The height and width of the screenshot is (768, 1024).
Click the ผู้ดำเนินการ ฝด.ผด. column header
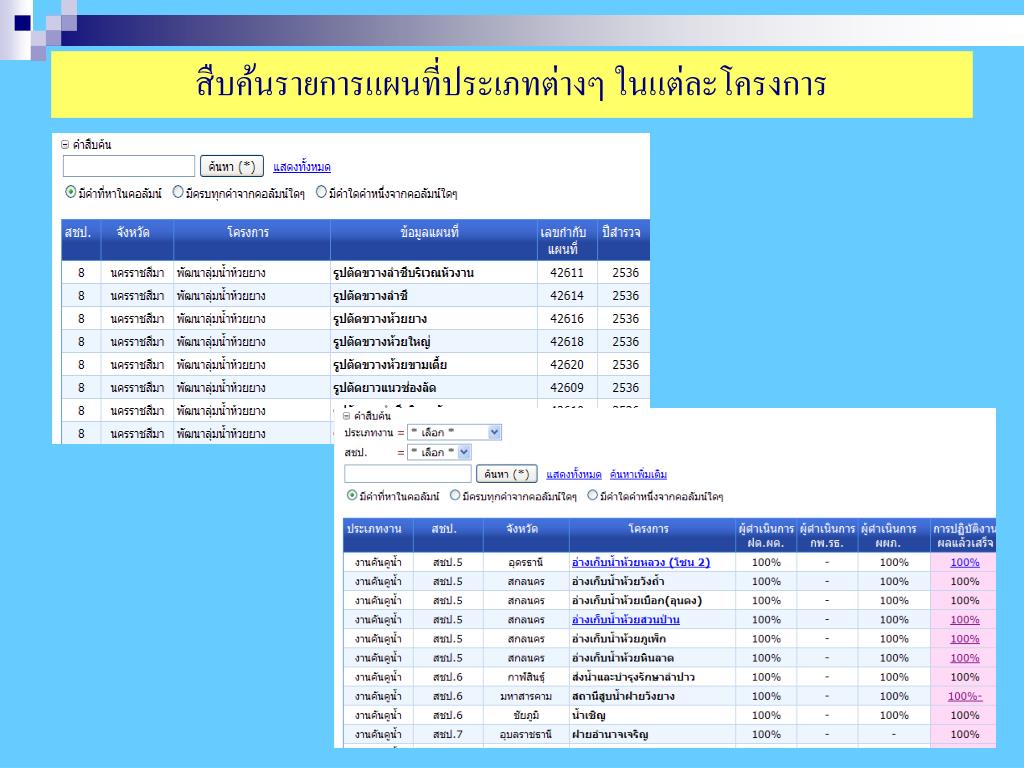766,536
